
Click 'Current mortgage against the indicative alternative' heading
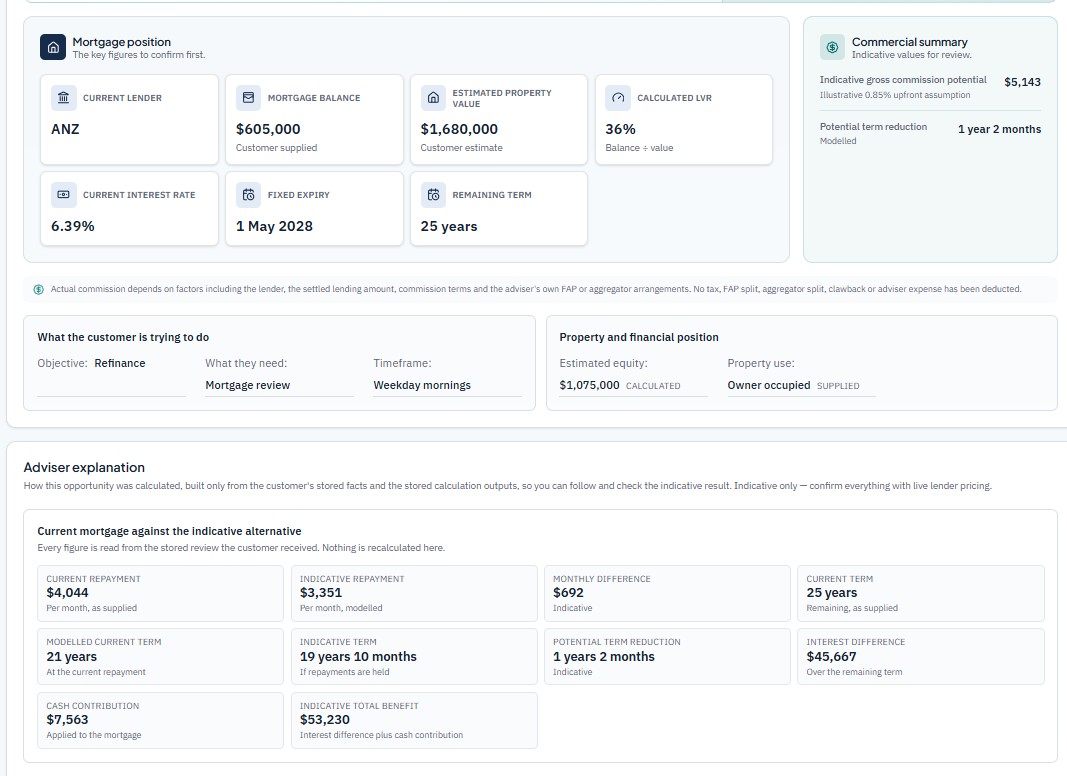(169, 532)
